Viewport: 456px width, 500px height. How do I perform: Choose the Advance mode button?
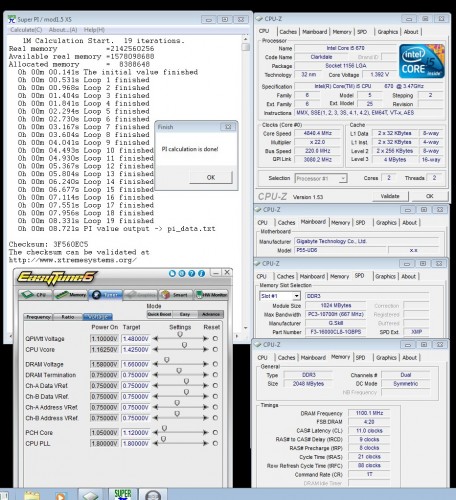(x=211, y=314)
